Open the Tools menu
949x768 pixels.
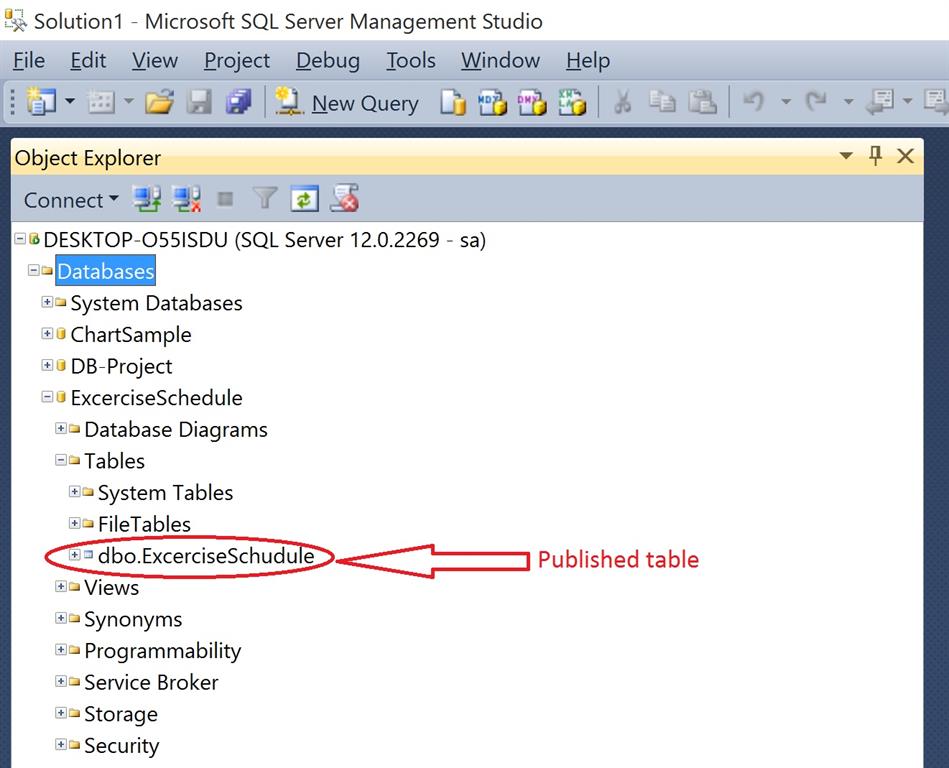pyautogui.click(x=411, y=61)
